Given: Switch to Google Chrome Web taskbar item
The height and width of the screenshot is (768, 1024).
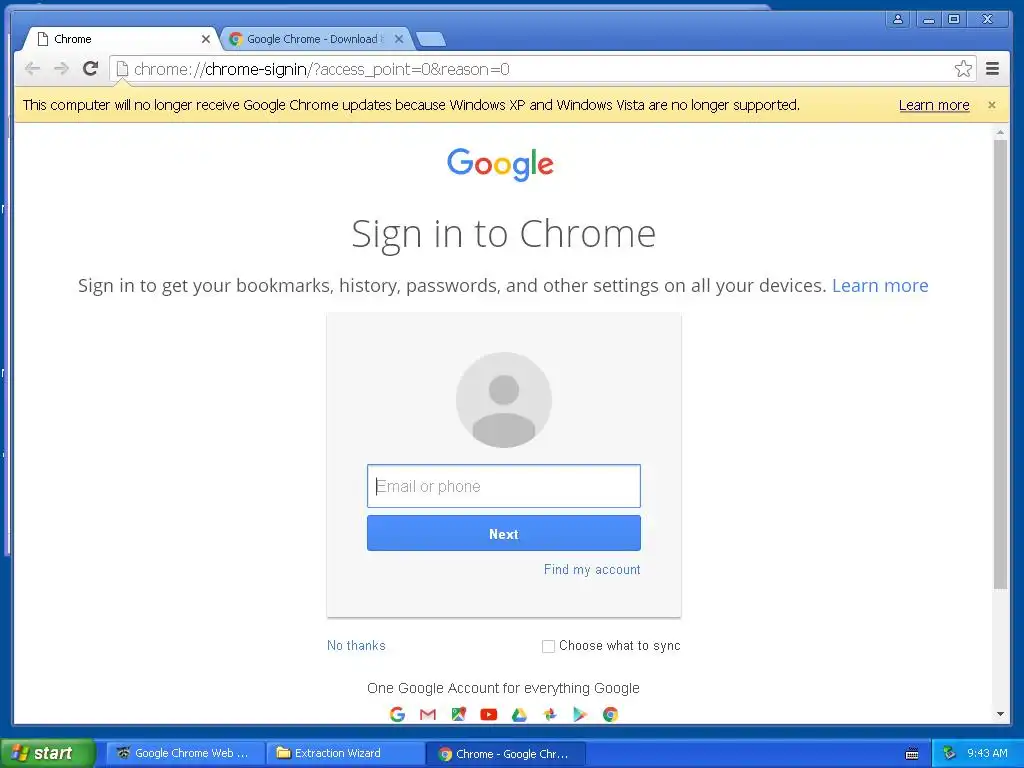Looking at the screenshot, I should pyautogui.click(x=185, y=753).
